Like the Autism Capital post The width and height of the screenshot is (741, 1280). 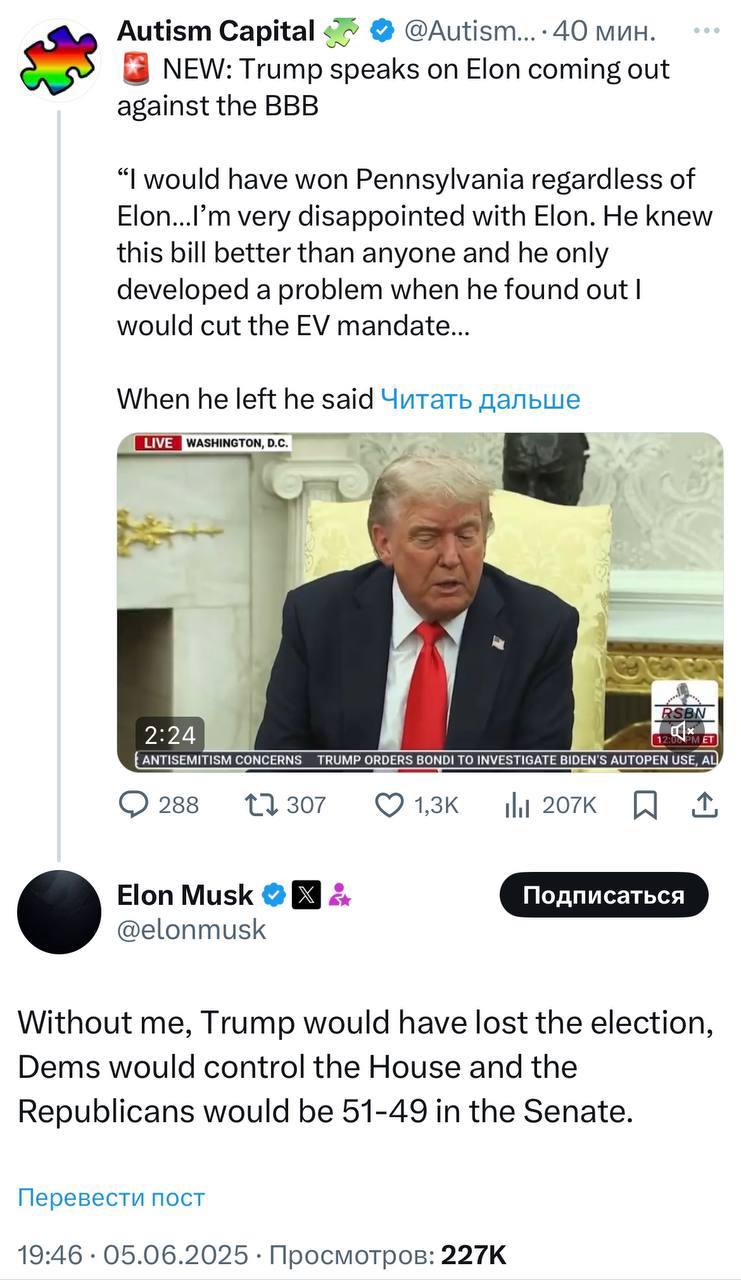tap(389, 804)
